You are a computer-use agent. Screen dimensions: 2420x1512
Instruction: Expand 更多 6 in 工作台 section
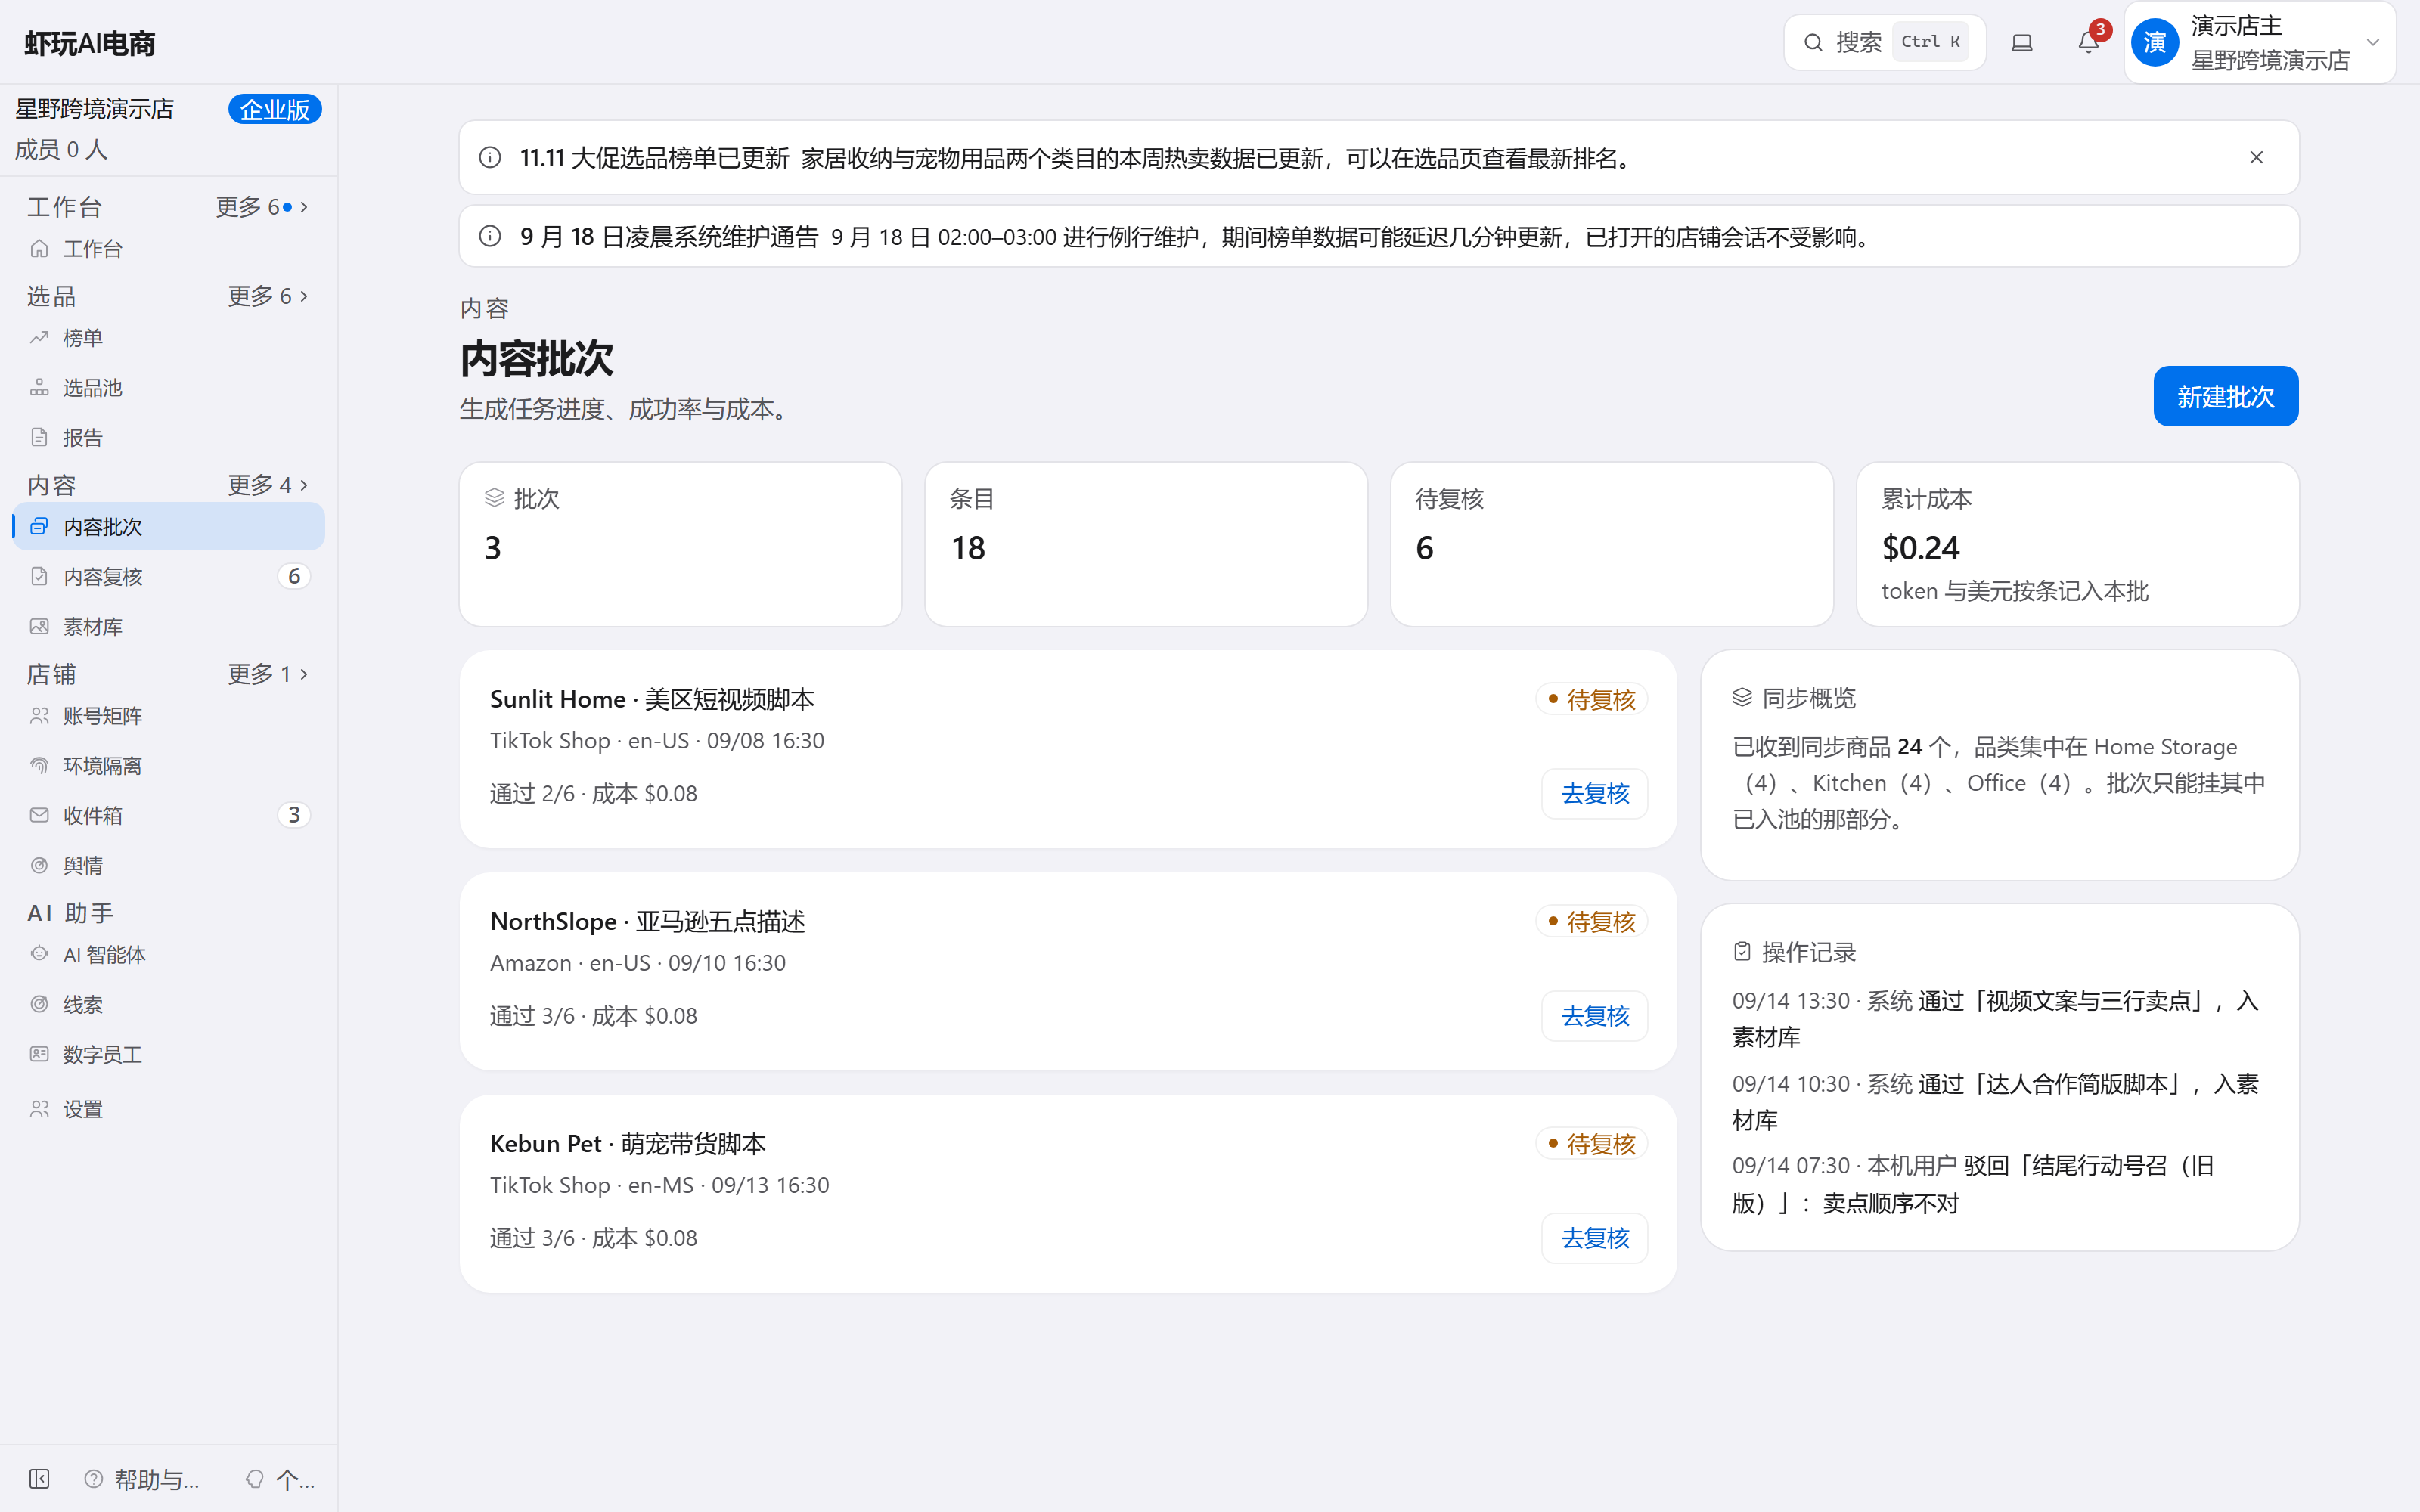coord(262,207)
